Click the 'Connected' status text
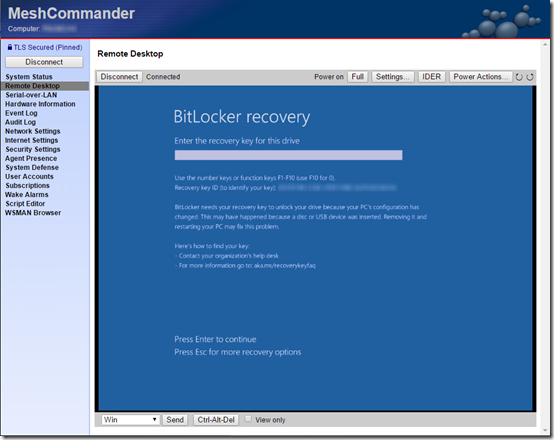Screen dimensions: 554x440 163,77
